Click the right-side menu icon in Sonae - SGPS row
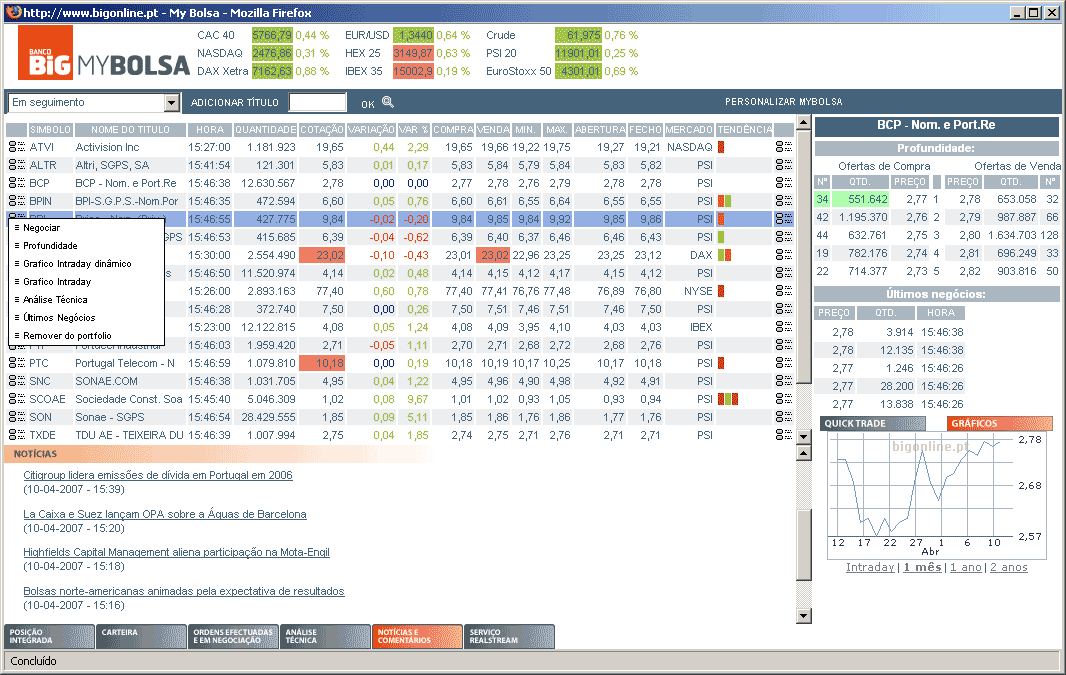 click(x=784, y=417)
